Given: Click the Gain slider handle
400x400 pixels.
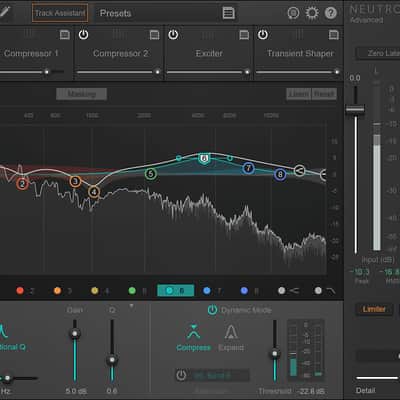Looking at the screenshot, I should 75,333.
